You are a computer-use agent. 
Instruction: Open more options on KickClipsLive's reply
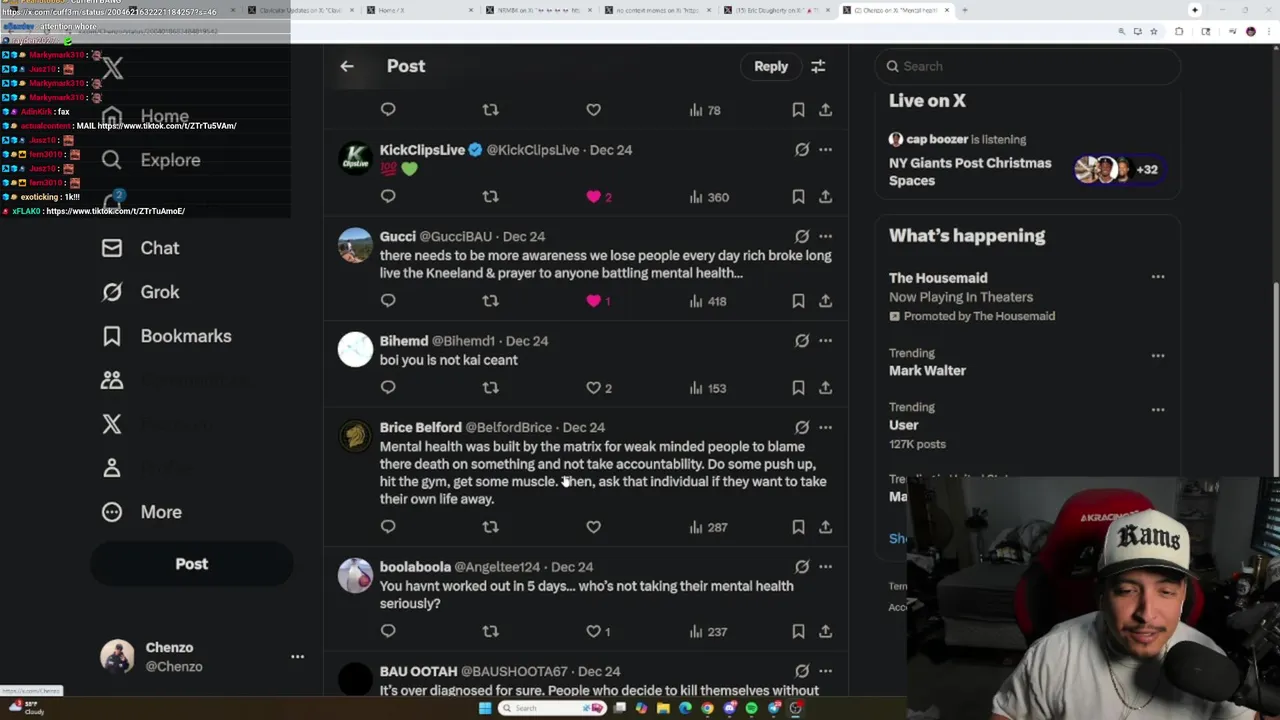[x=825, y=150]
